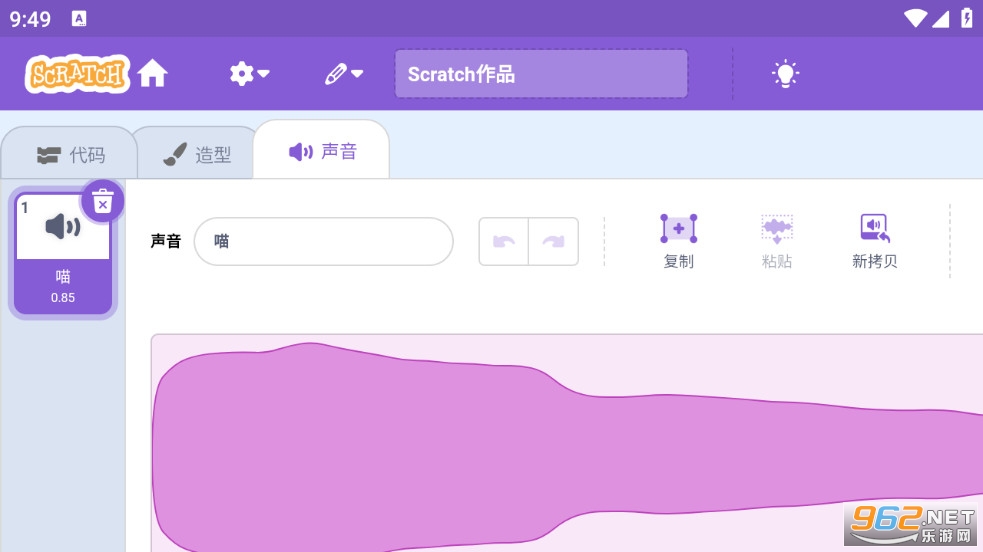Delete the 喵 sound with trash icon

pos(102,202)
